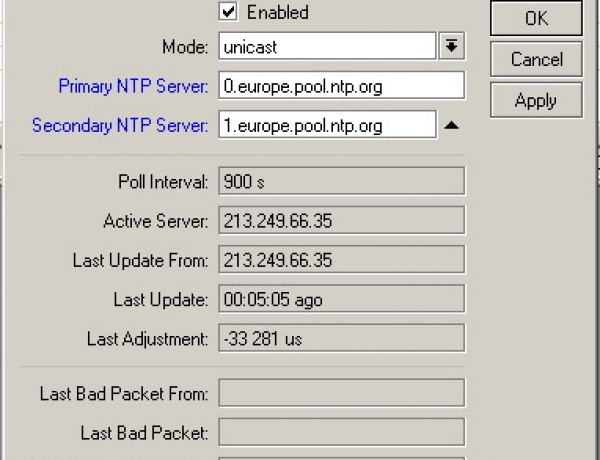600x460 pixels.
Task: Select the Active Server value field
Action: (x=341, y=221)
